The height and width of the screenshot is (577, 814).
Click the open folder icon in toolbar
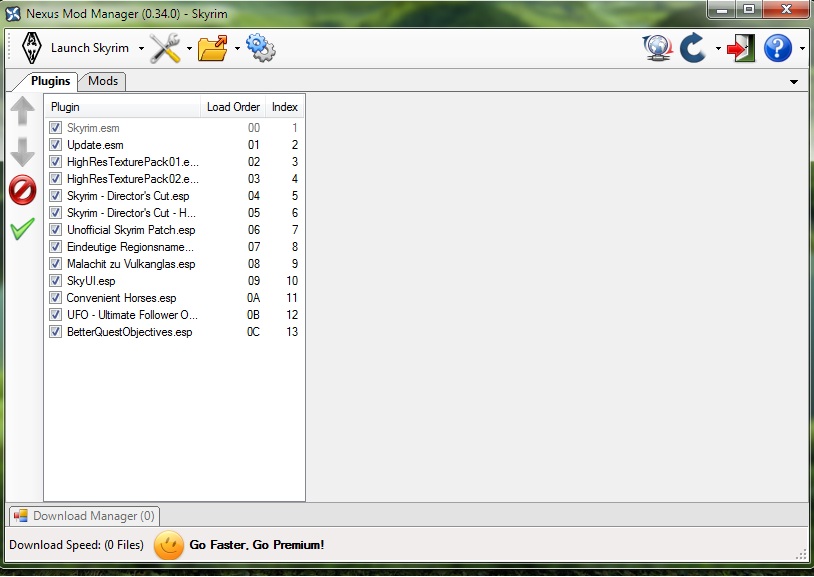click(x=212, y=48)
